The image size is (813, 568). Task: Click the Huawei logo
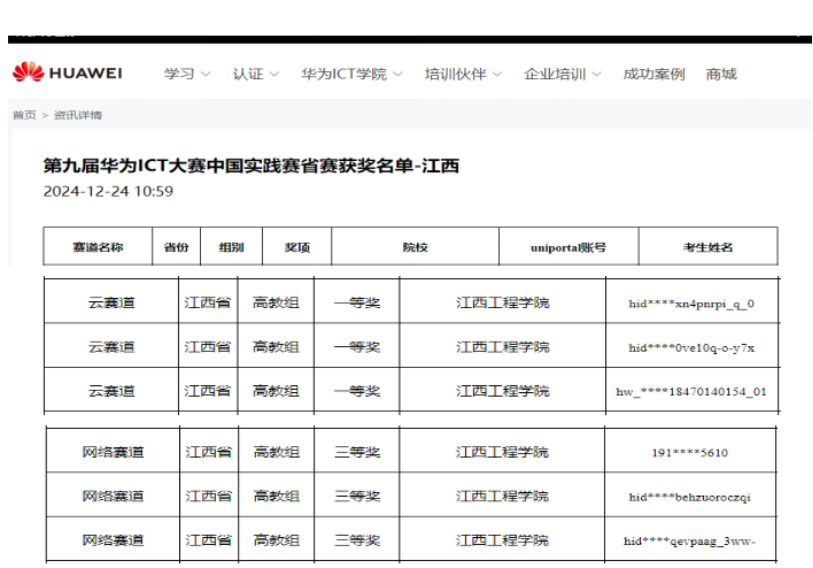pyautogui.click(x=67, y=73)
